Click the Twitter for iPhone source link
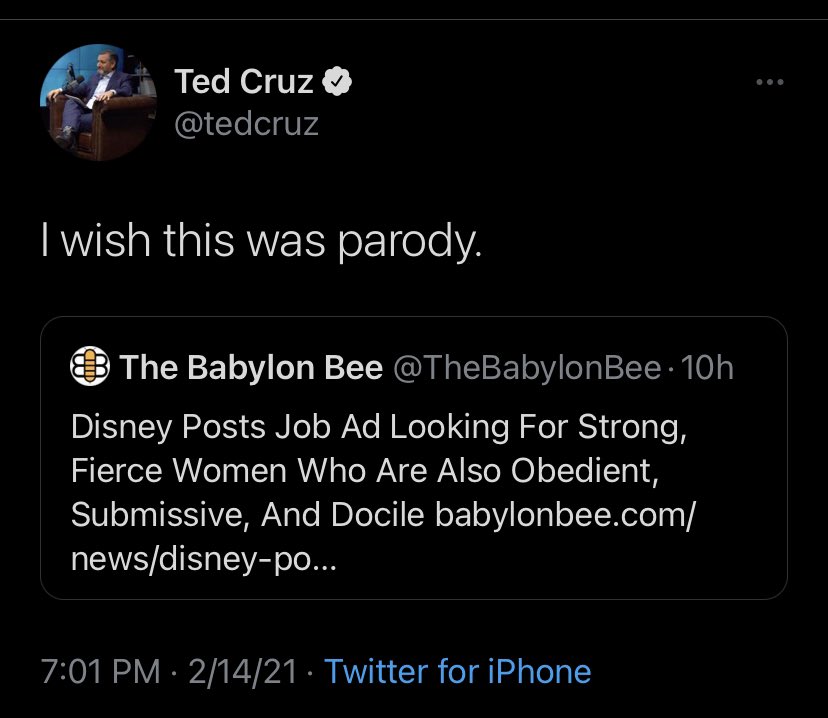 tap(457, 671)
